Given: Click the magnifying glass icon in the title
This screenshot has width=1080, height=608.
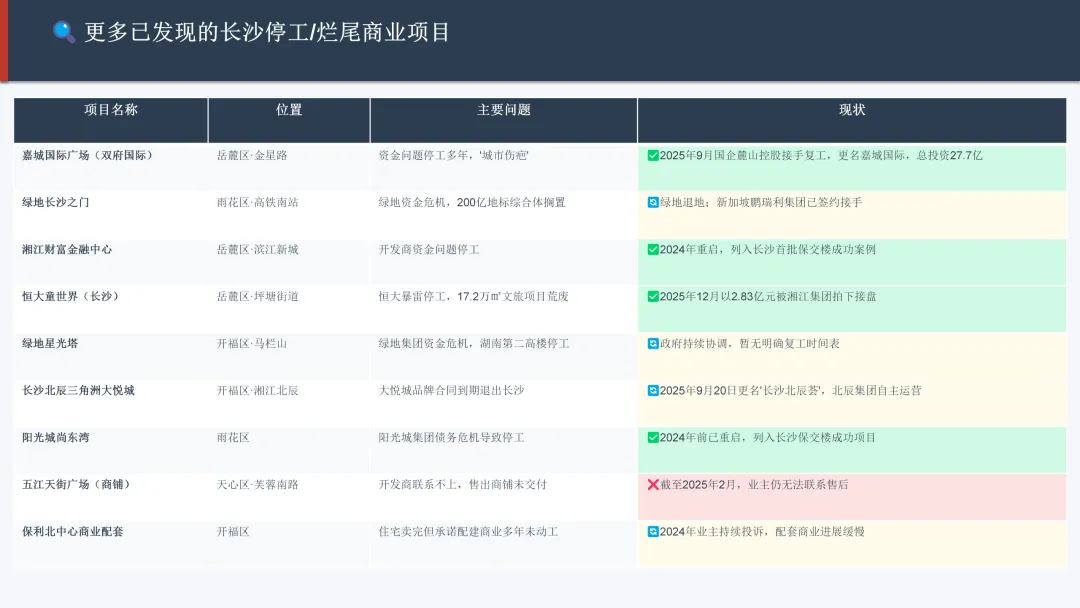Looking at the screenshot, I should pyautogui.click(x=64, y=32).
